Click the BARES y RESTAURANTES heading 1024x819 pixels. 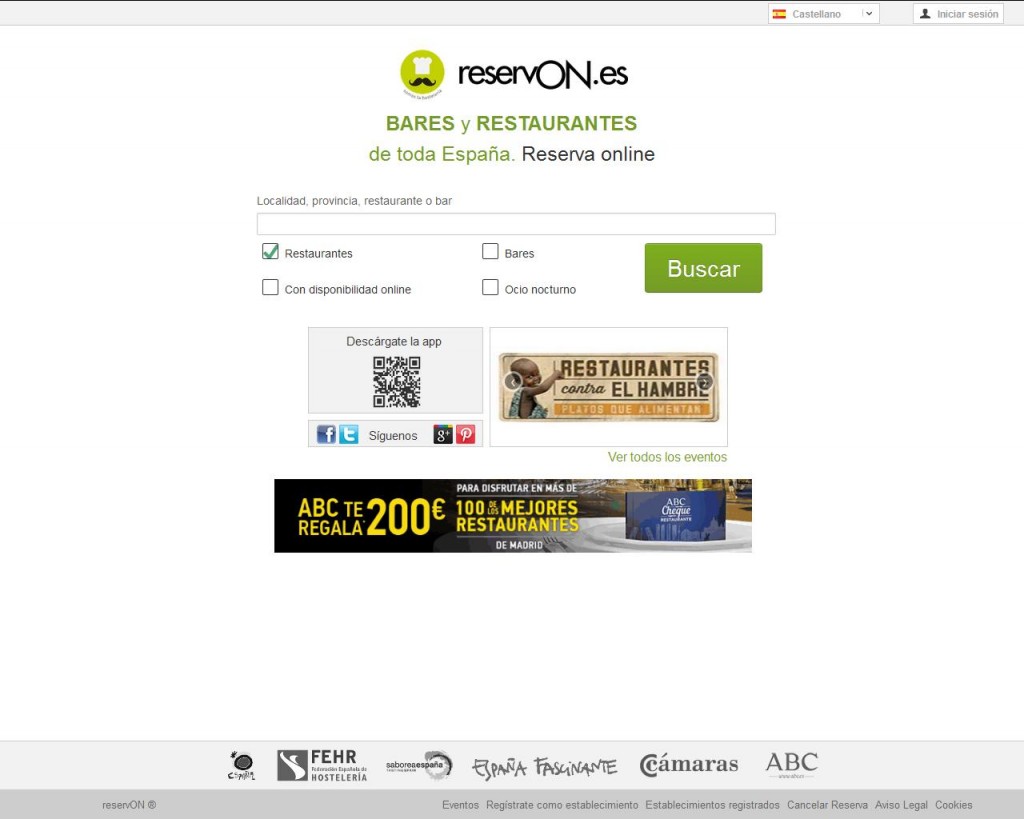(511, 123)
